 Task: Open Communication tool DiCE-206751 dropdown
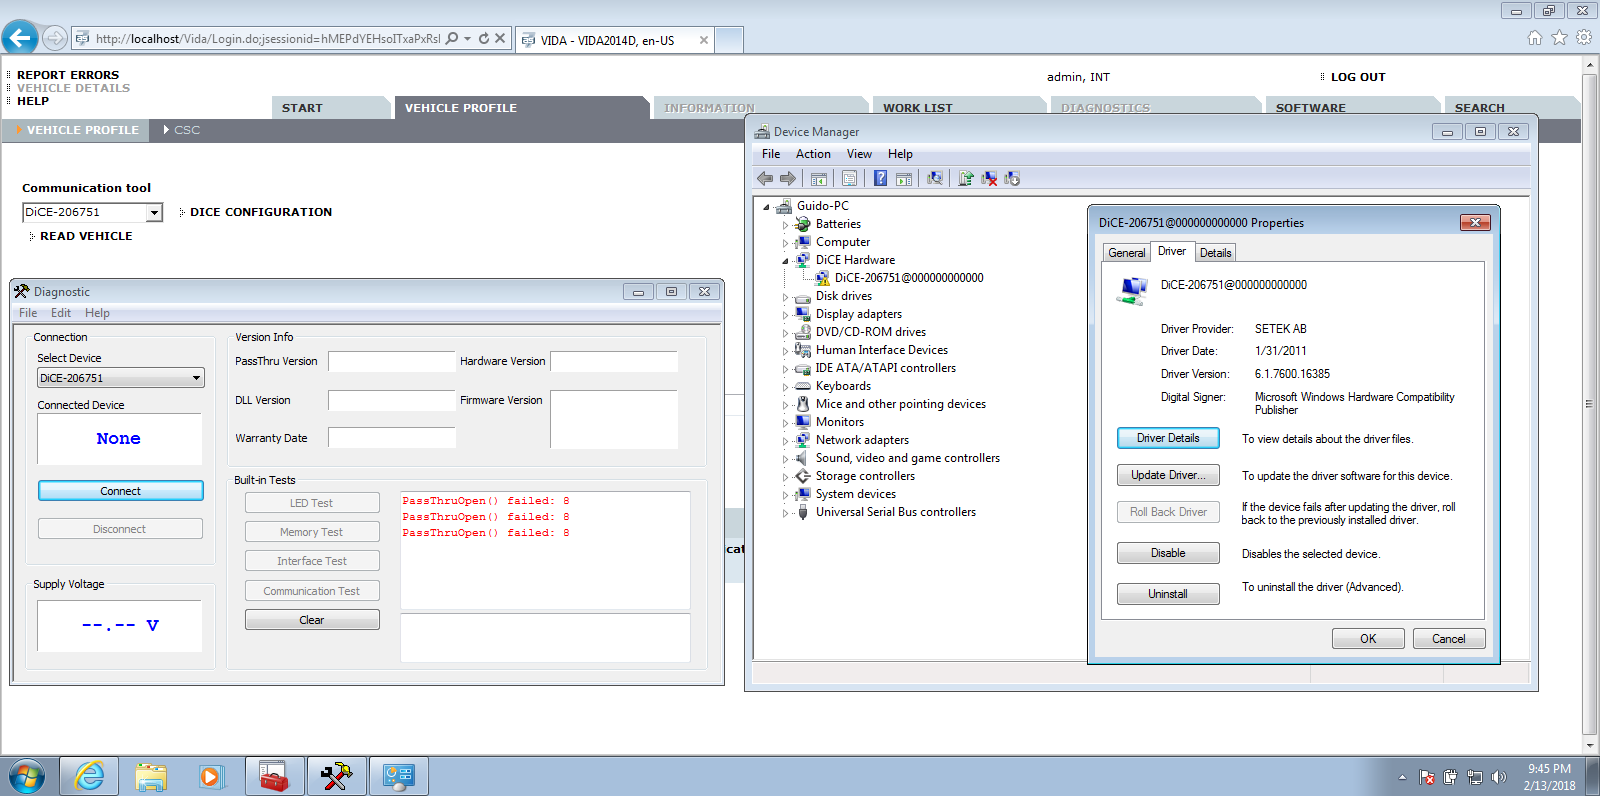pyautogui.click(x=154, y=212)
